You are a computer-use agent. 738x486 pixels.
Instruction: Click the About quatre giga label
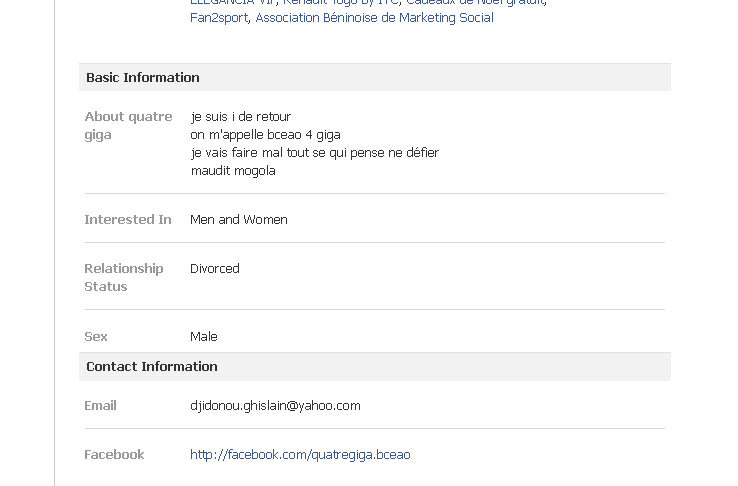(x=128, y=125)
